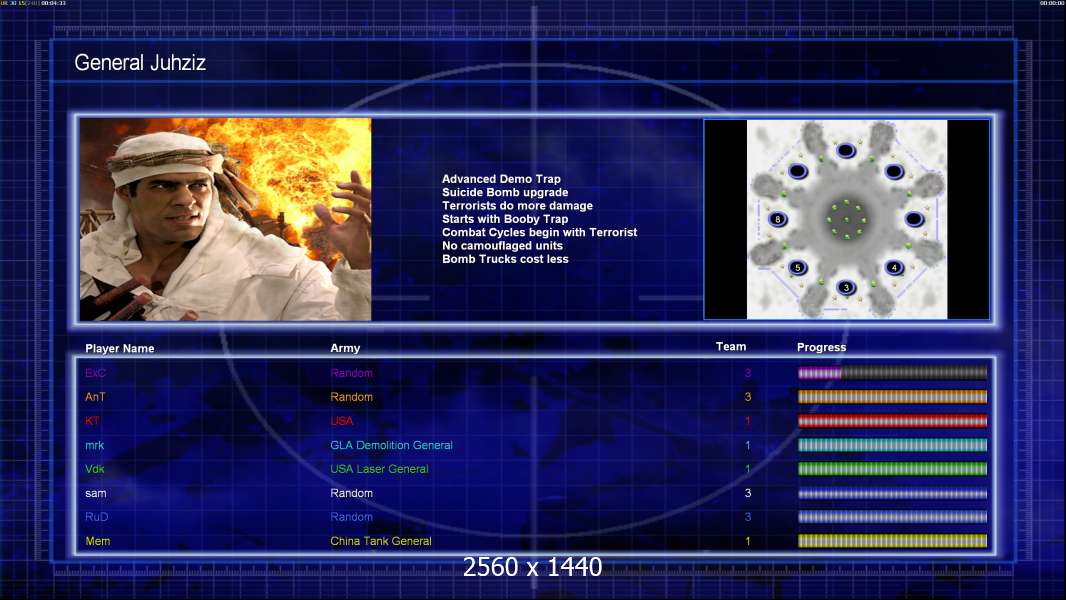Image resolution: width=1066 pixels, height=600 pixels.
Task: Click the General Juhziz portrait image
Action: [x=225, y=219]
